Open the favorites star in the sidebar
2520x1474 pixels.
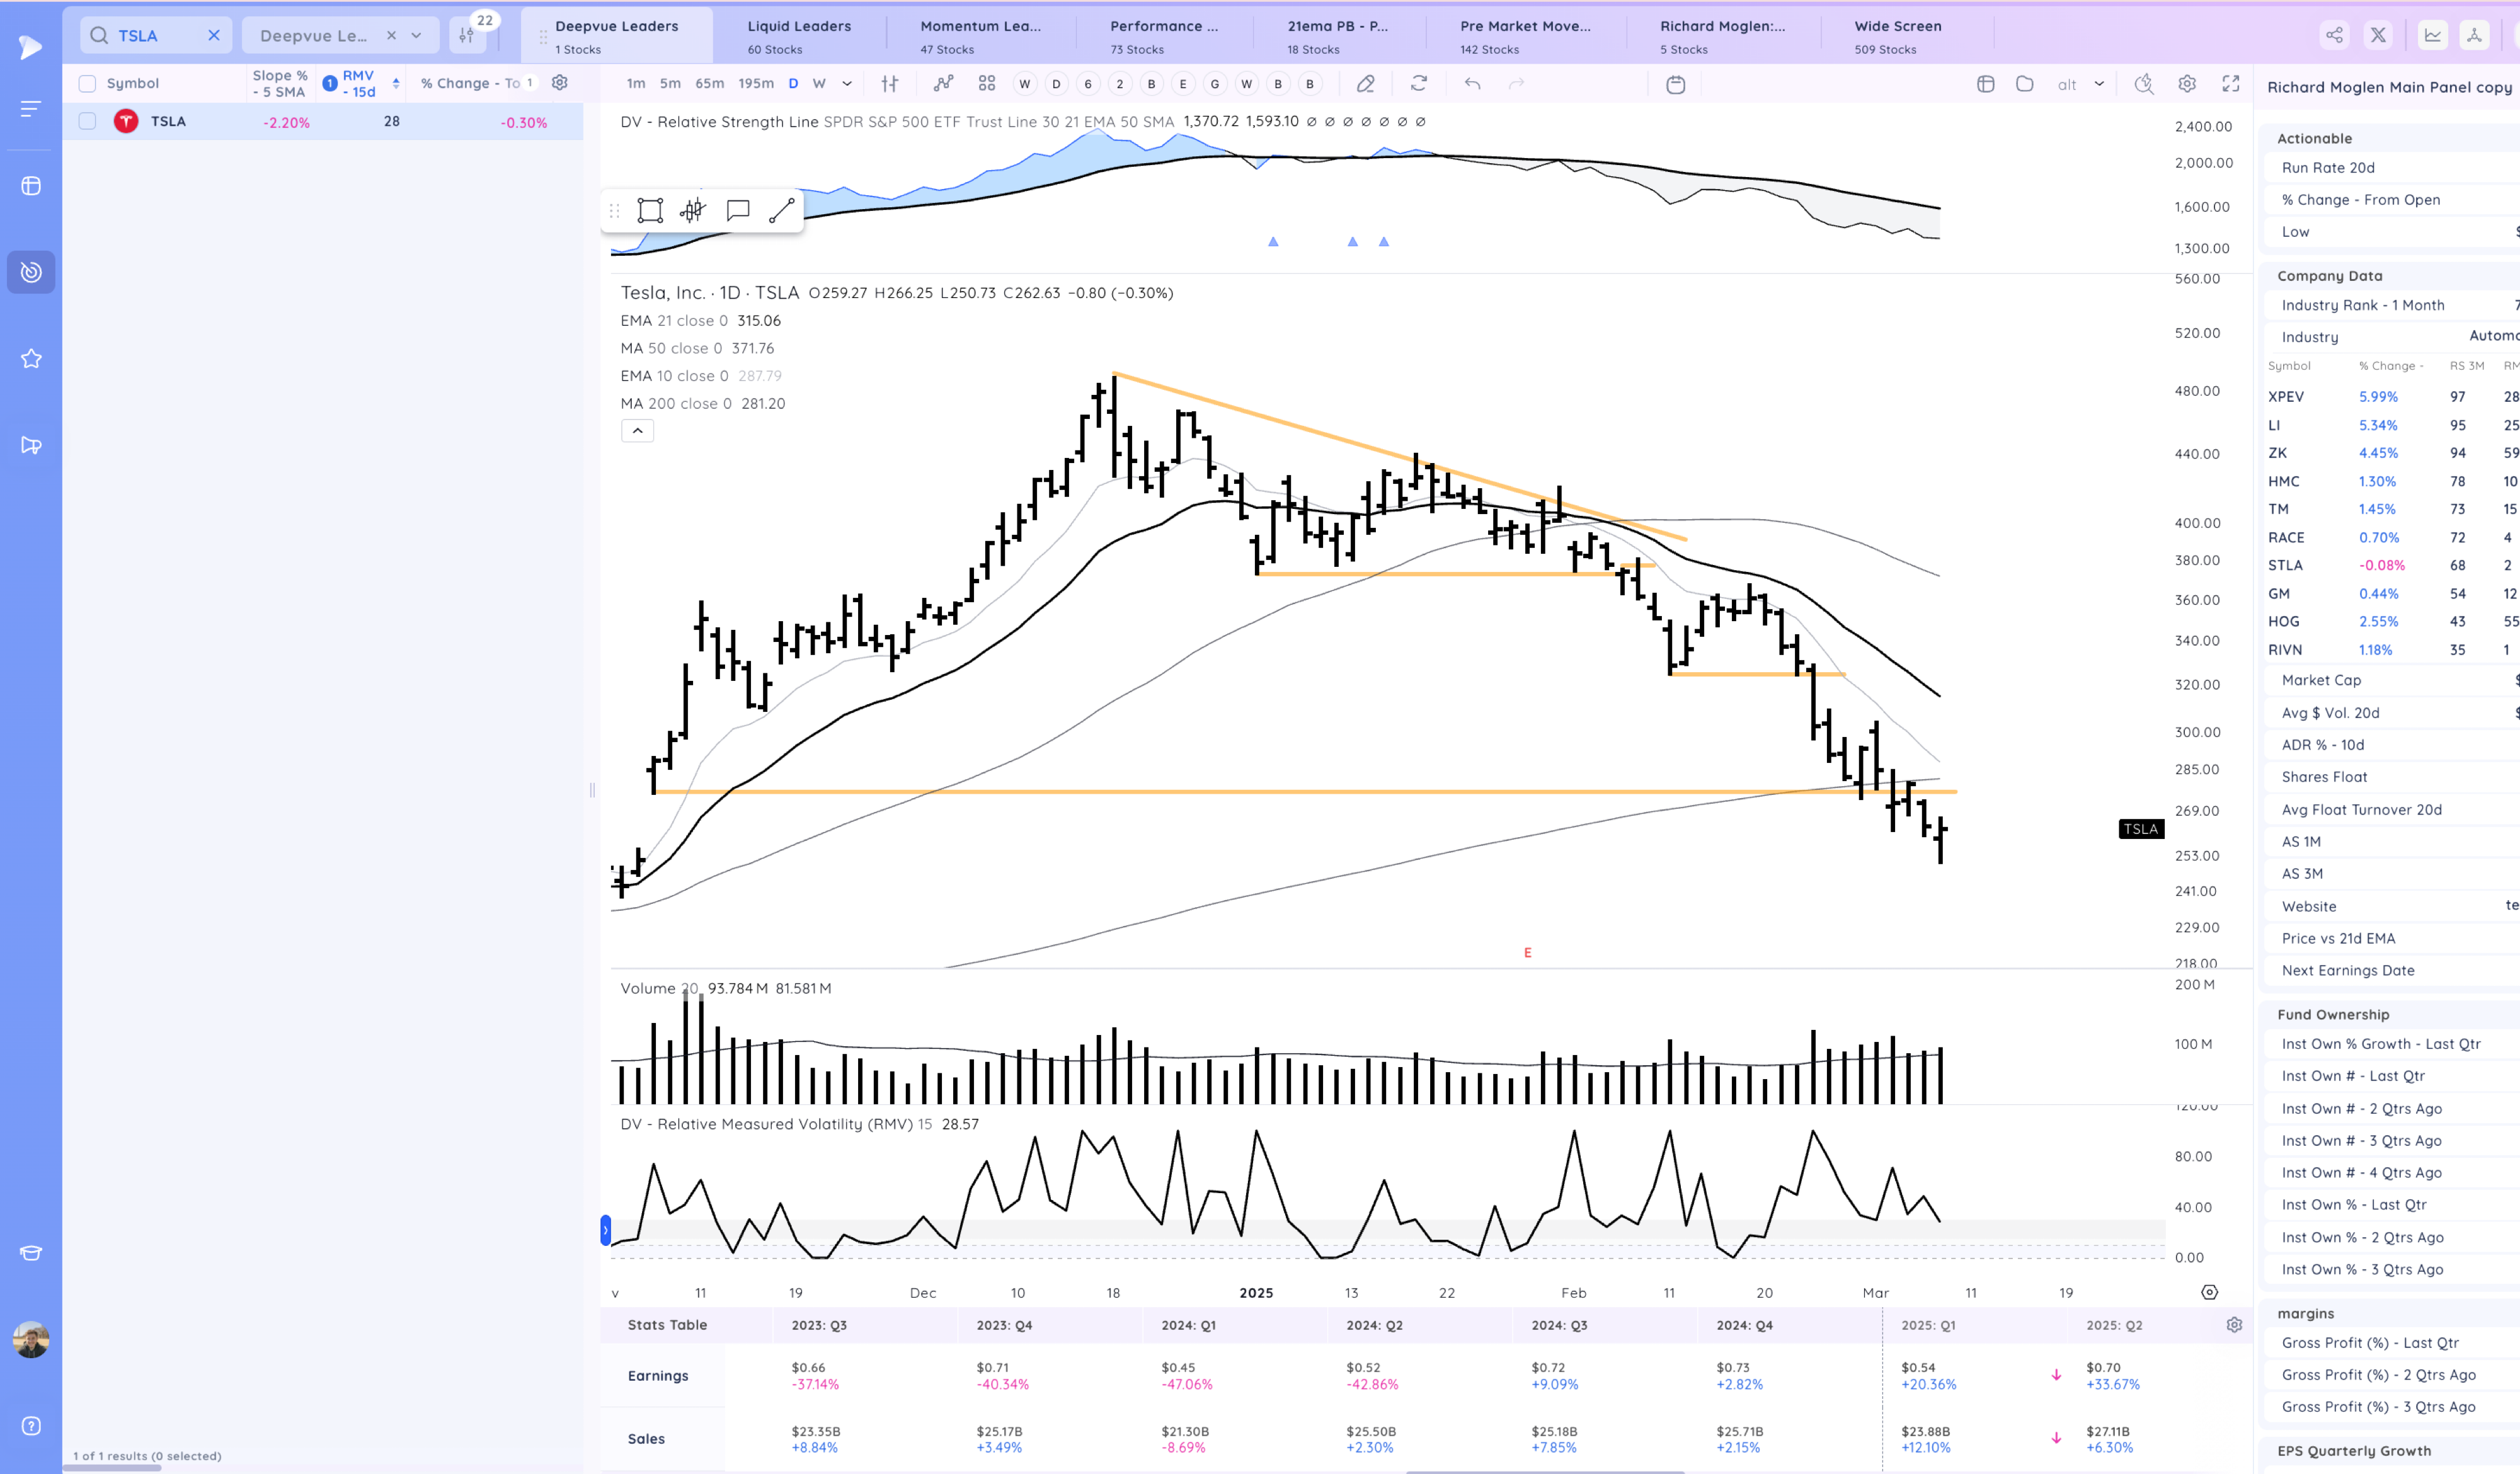(x=31, y=358)
